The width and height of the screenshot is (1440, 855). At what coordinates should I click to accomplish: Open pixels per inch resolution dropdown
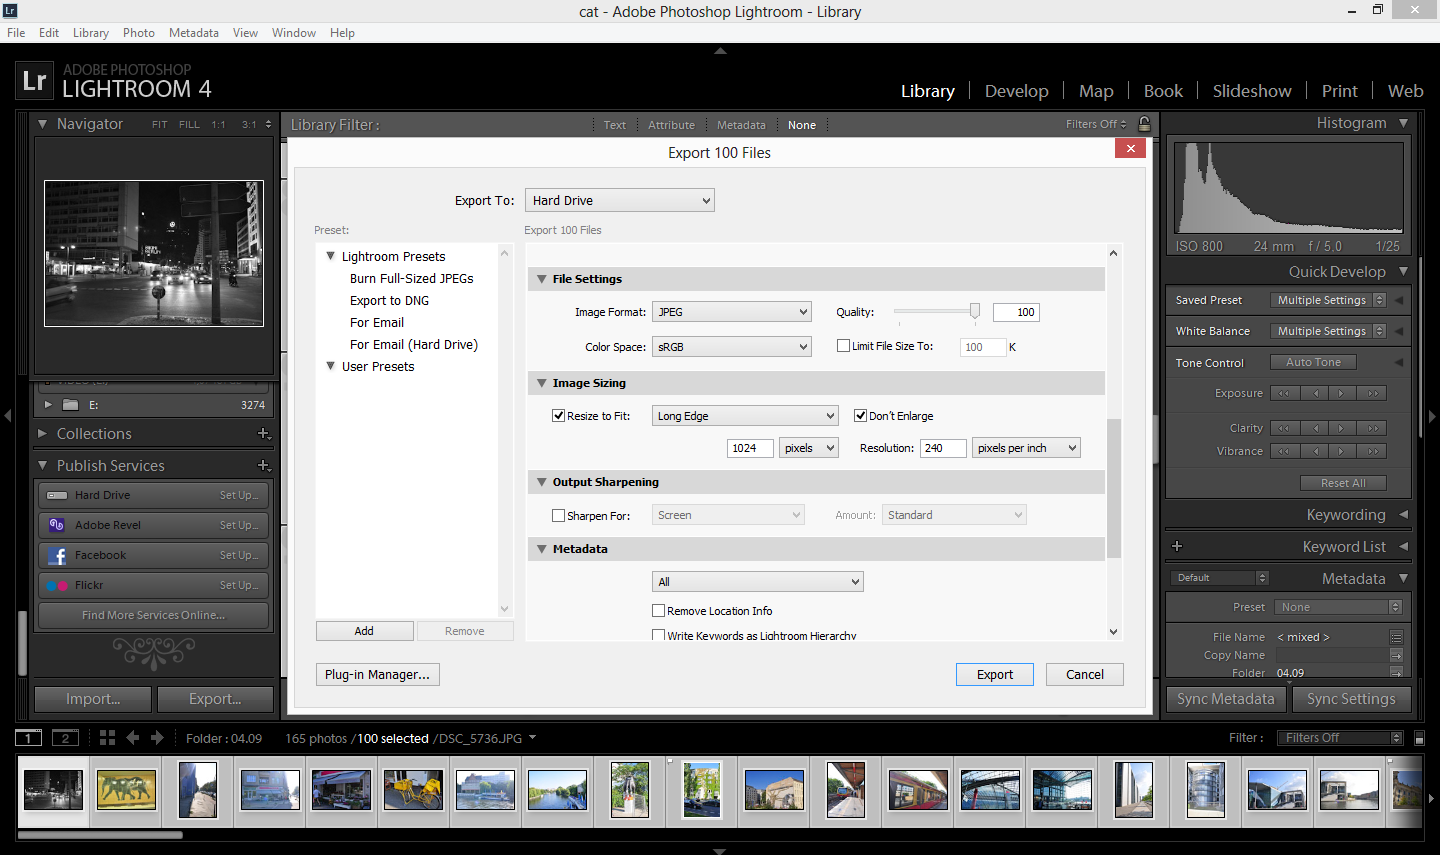1026,448
